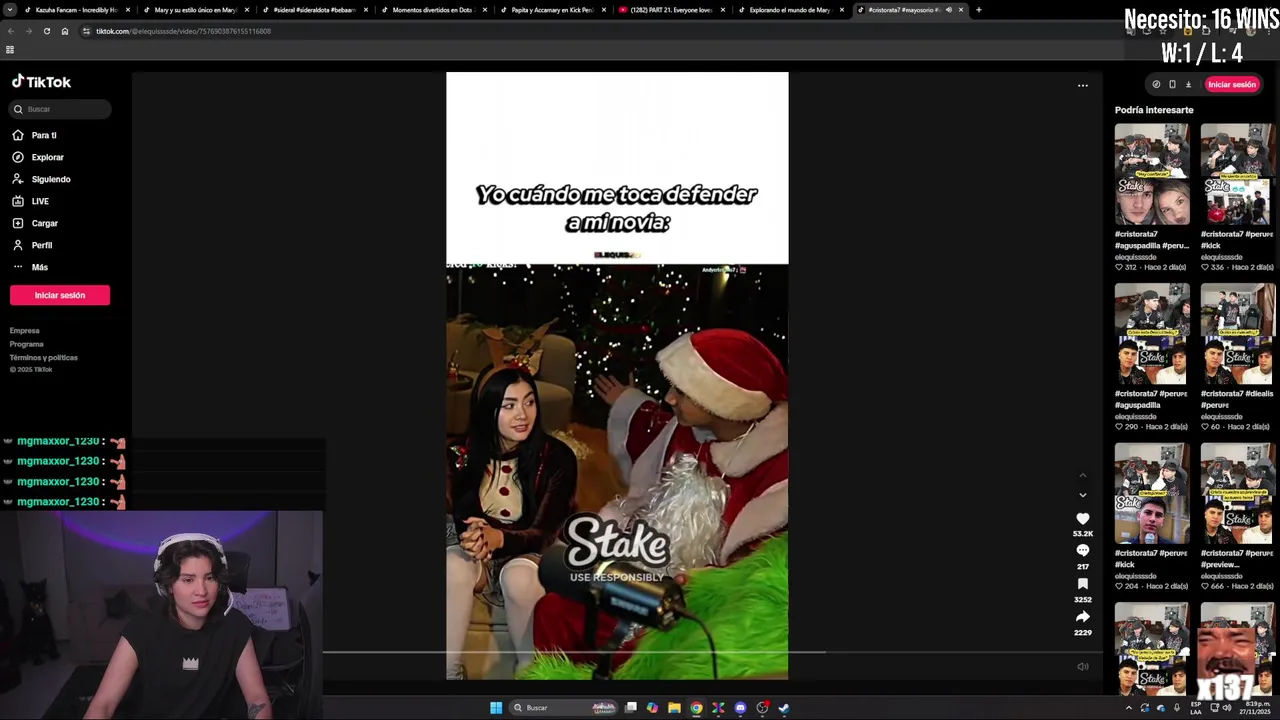This screenshot has height=720, width=1280.
Task: Share the video (2229 shares)
Action: tap(1082, 617)
